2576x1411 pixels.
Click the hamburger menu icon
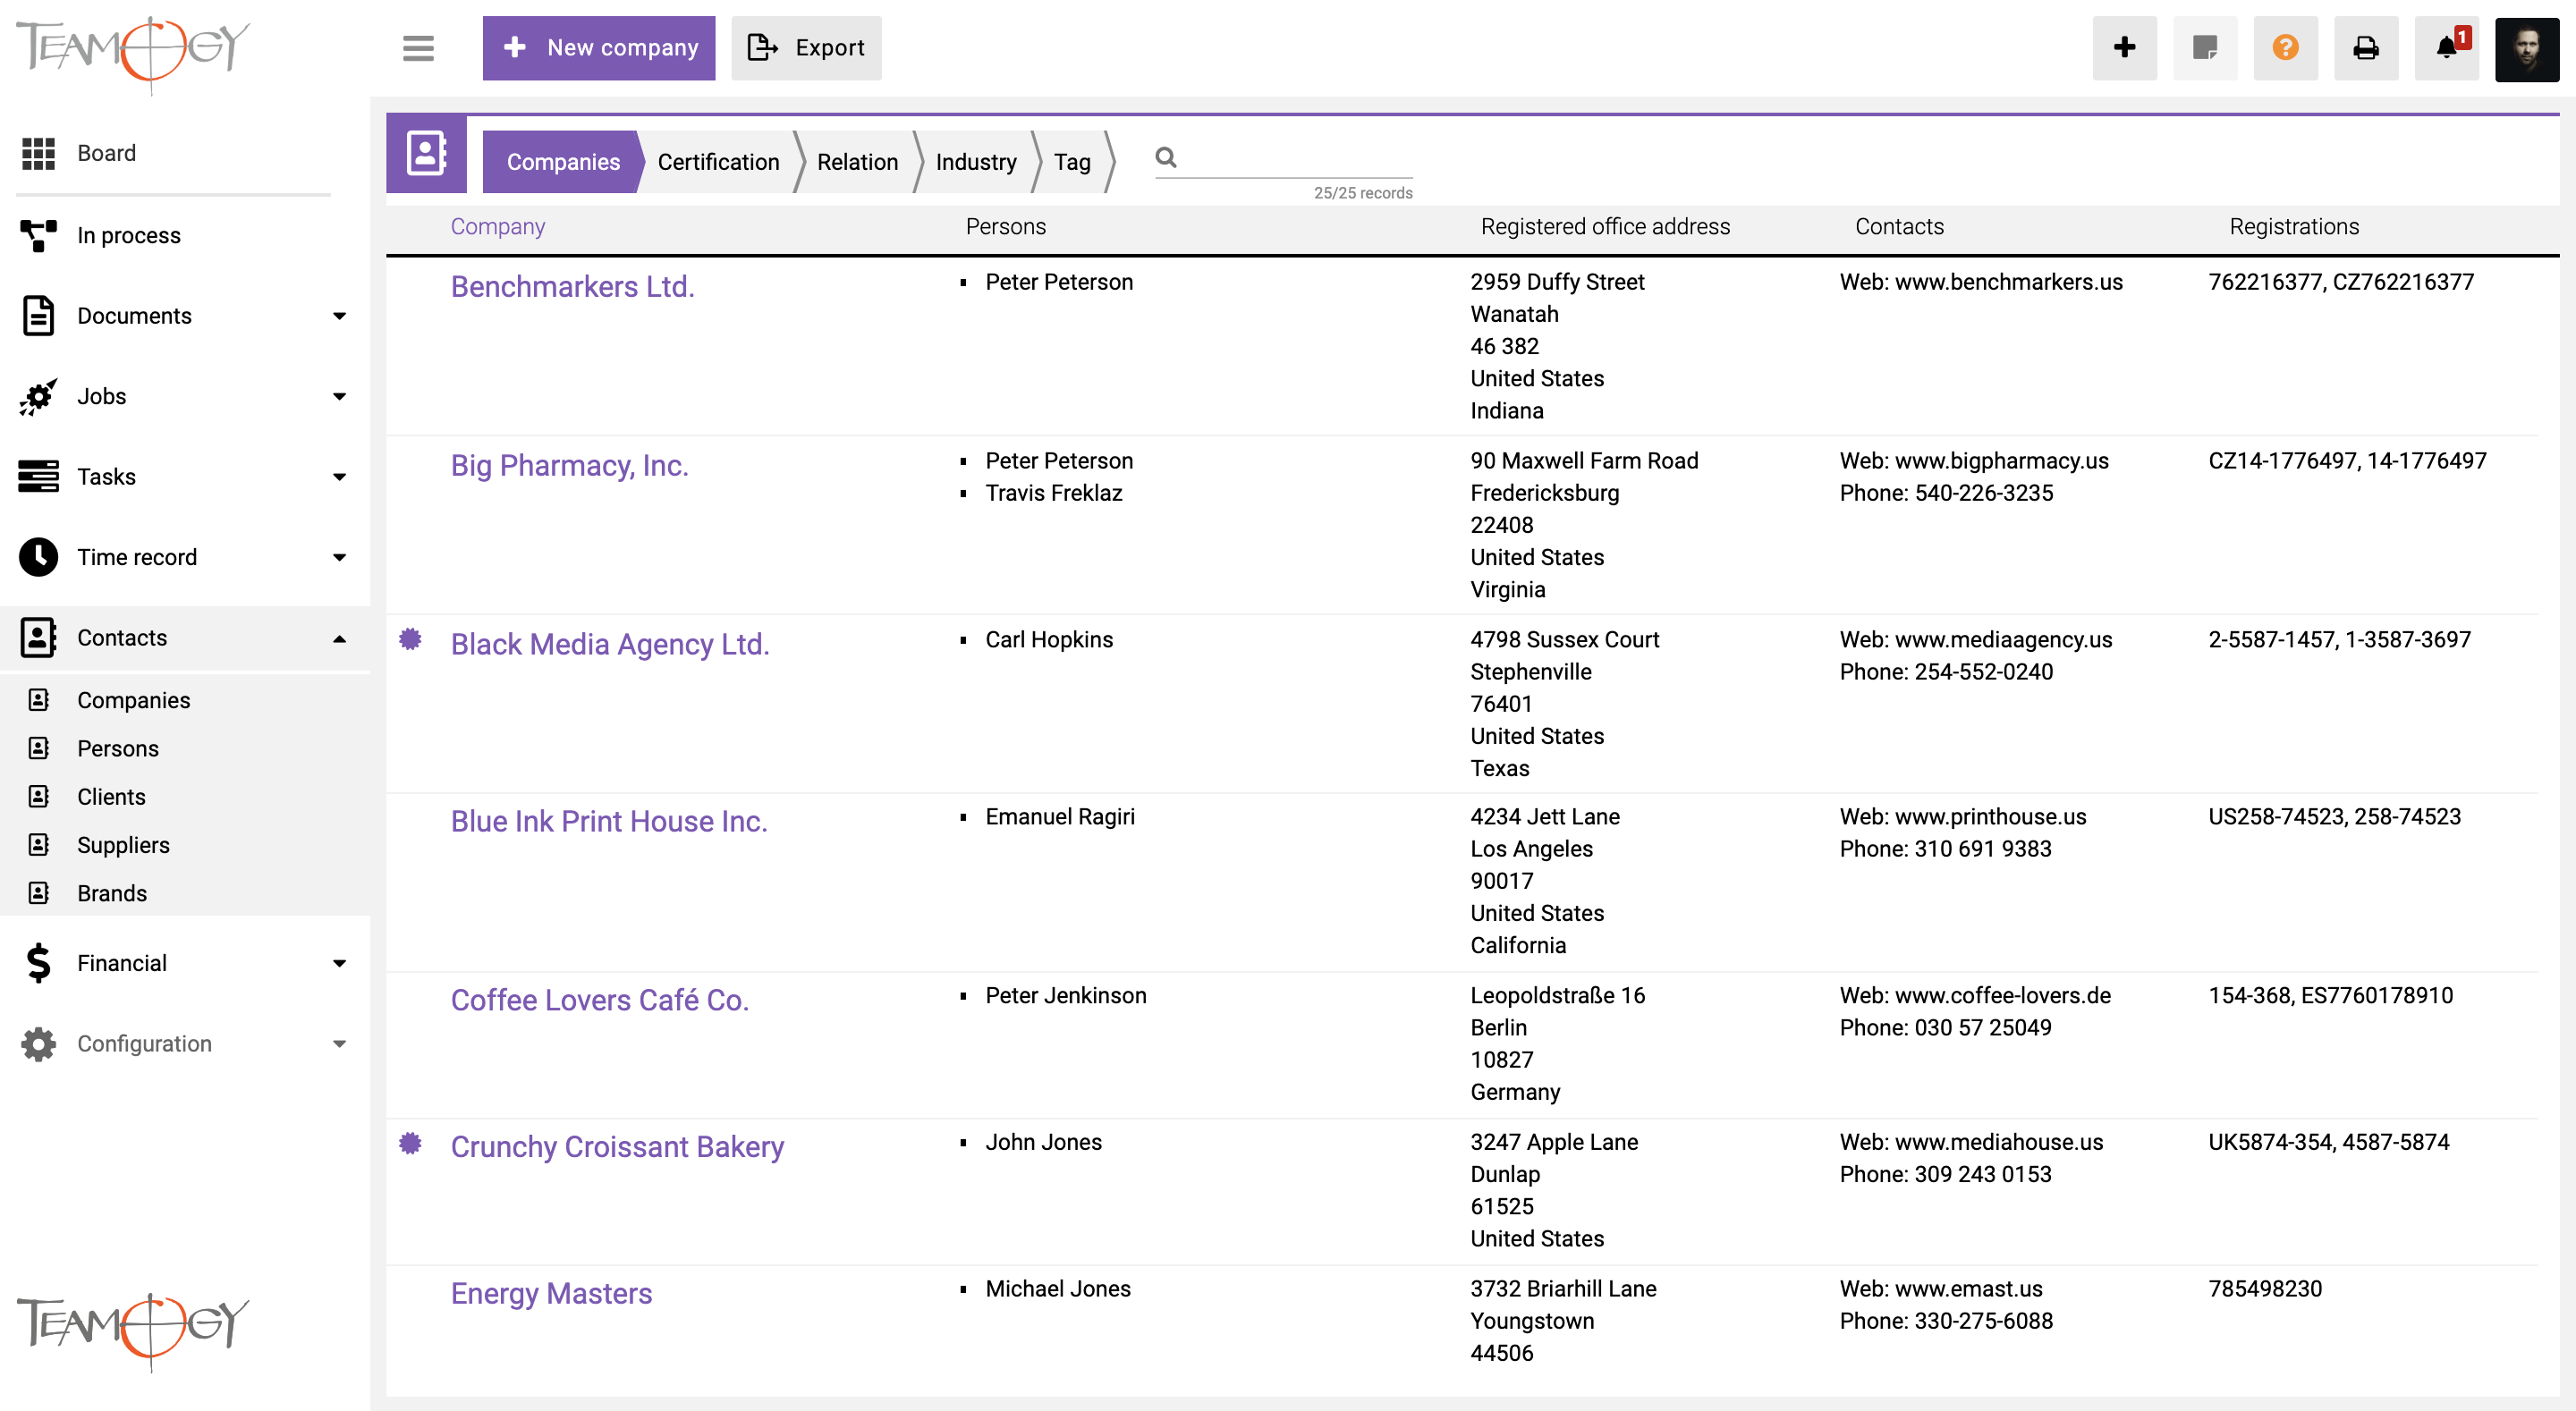418,47
